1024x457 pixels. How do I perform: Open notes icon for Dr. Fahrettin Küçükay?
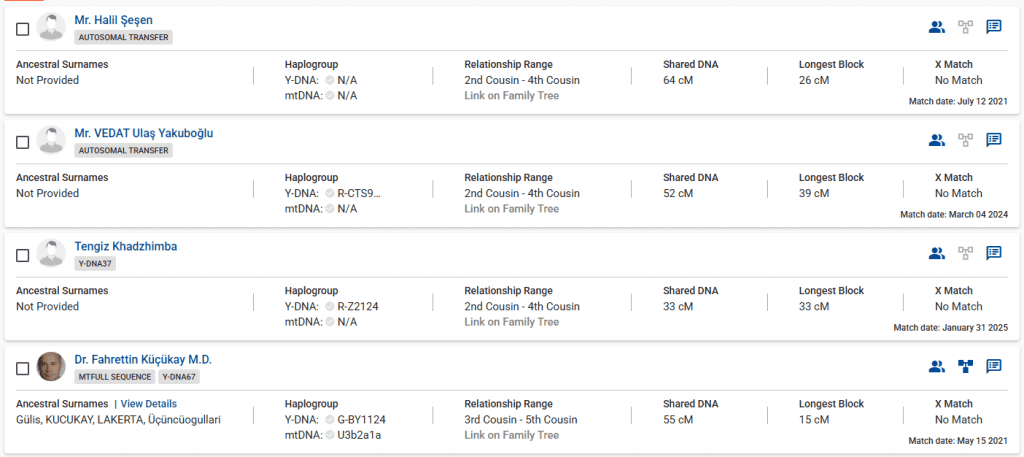pyautogui.click(x=994, y=366)
